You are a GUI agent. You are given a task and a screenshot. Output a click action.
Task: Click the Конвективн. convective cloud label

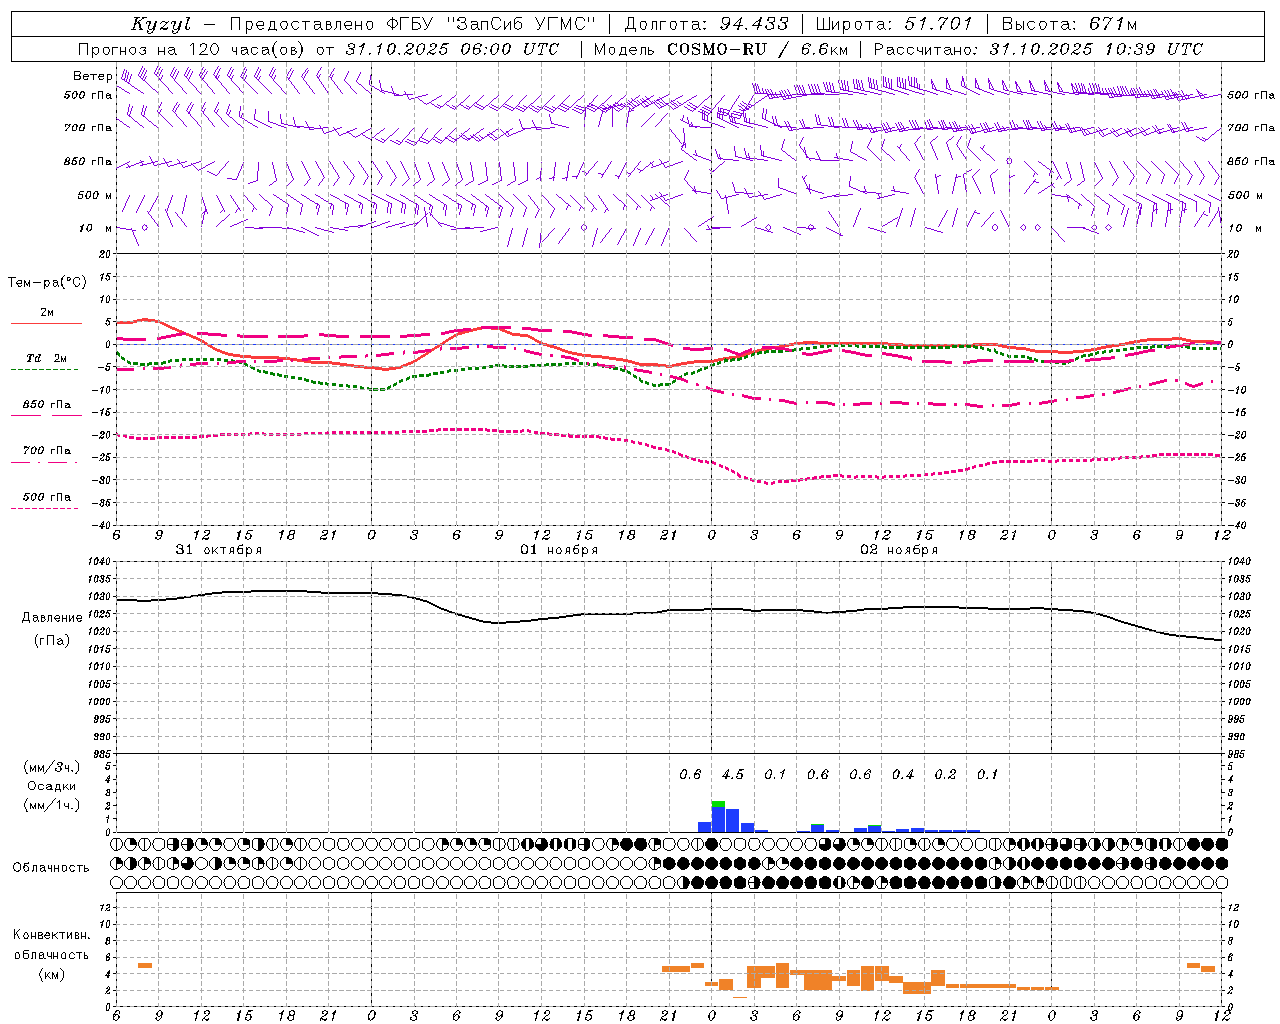click(x=51, y=935)
